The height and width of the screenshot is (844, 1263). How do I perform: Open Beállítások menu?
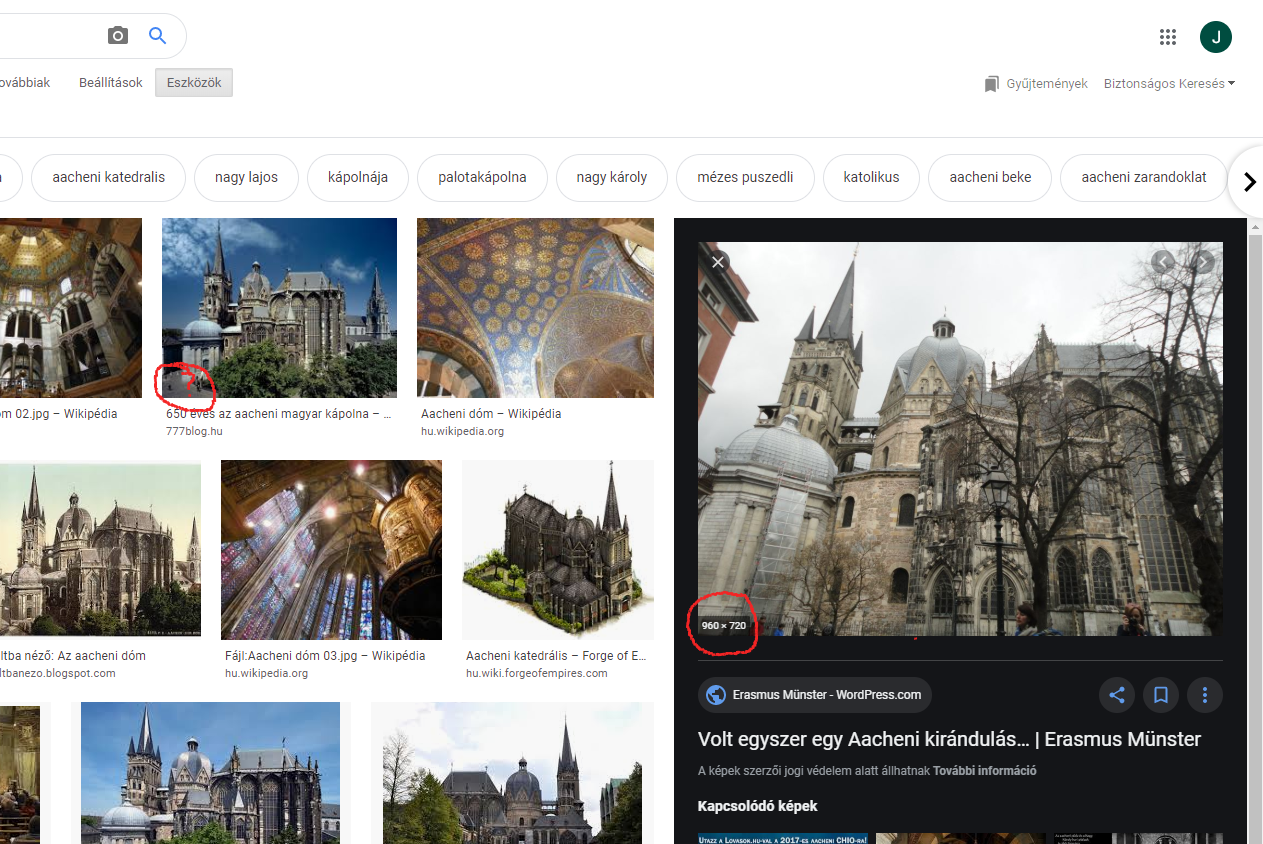[x=111, y=83]
